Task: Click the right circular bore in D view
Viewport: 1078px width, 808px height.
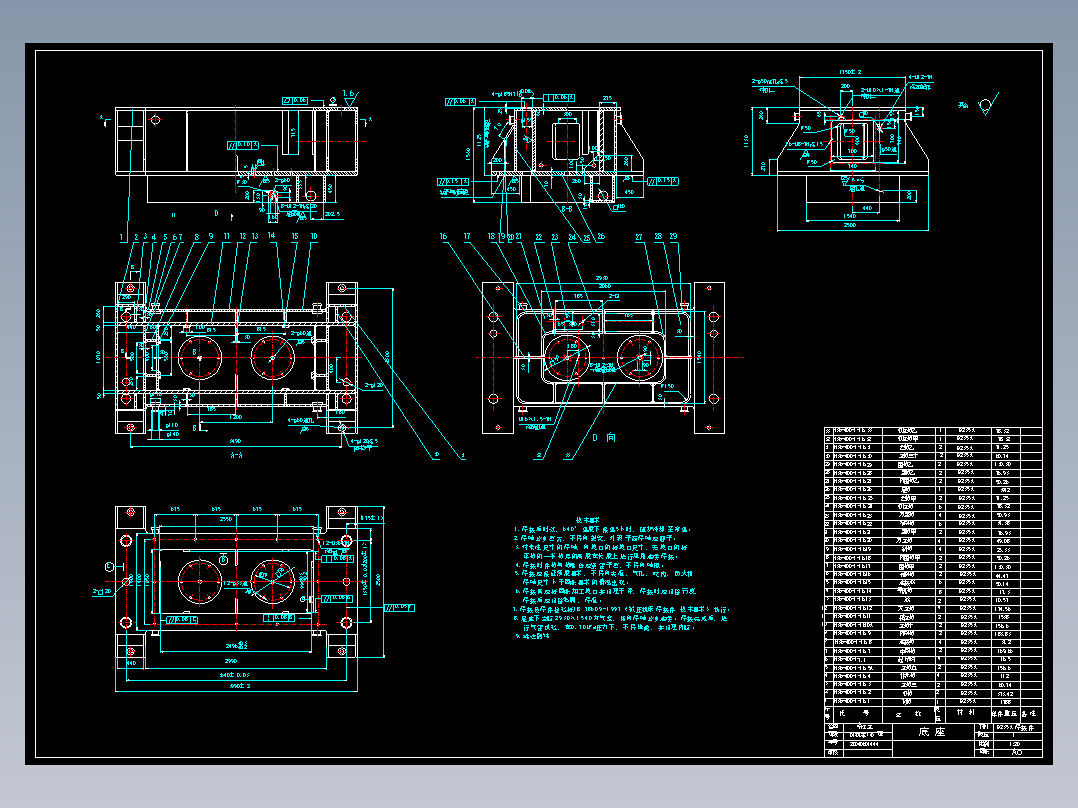Action: pyautogui.click(x=639, y=358)
